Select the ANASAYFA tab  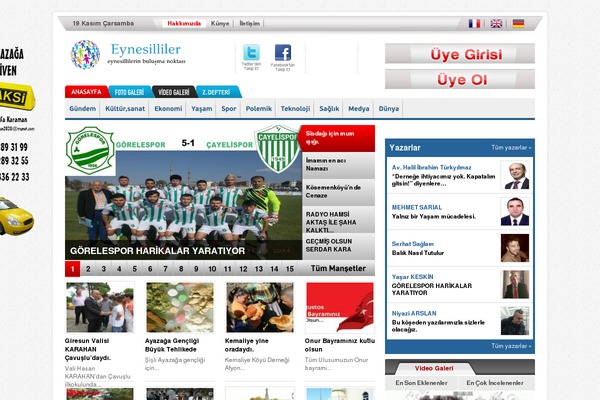(x=86, y=92)
